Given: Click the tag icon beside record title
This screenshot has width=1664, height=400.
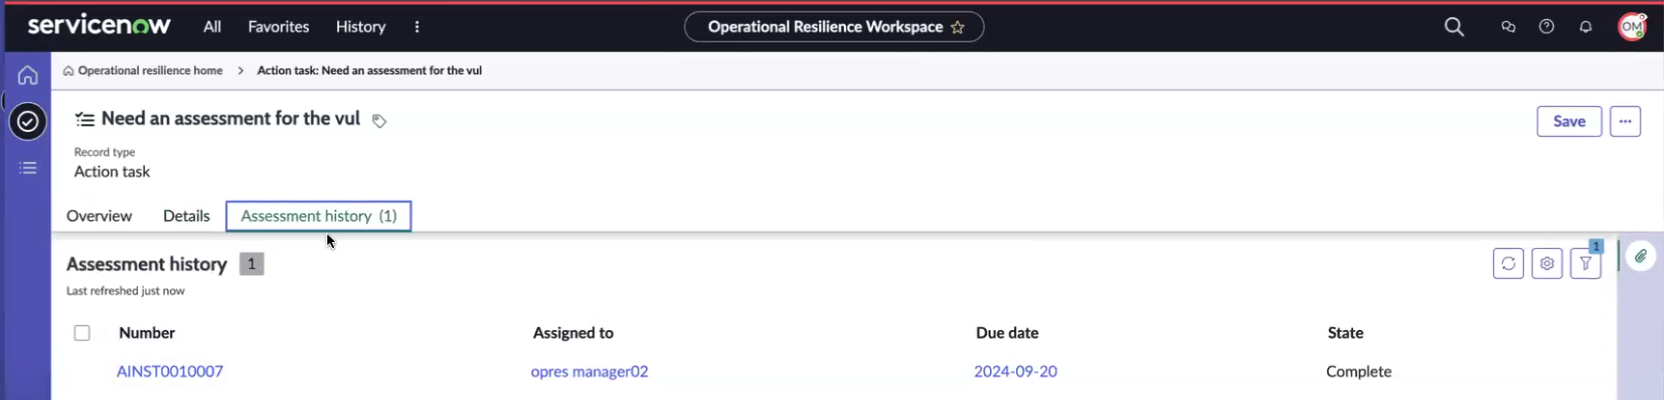Looking at the screenshot, I should pos(379,121).
